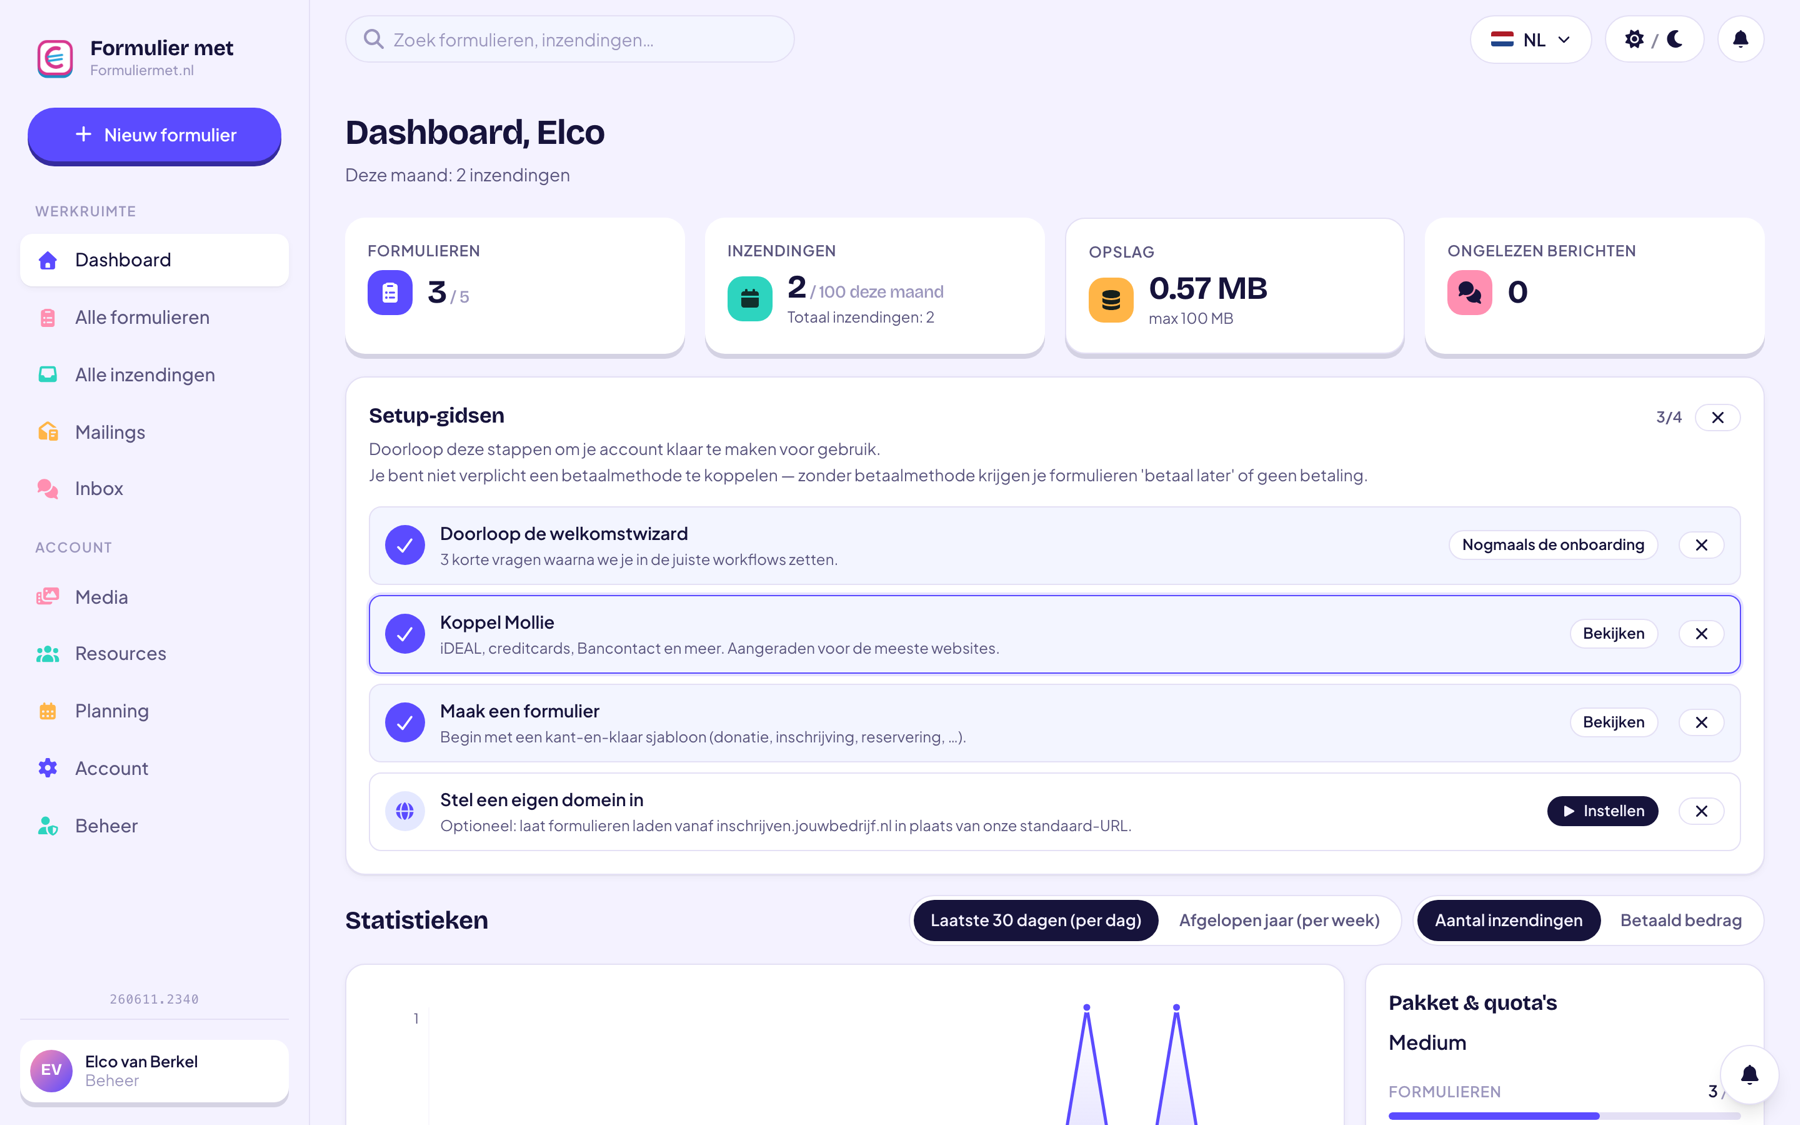The width and height of the screenshot is (1800, 1125).
Task: Click 'Totaal inzendingen: 2' text
Action: point(860,317)
